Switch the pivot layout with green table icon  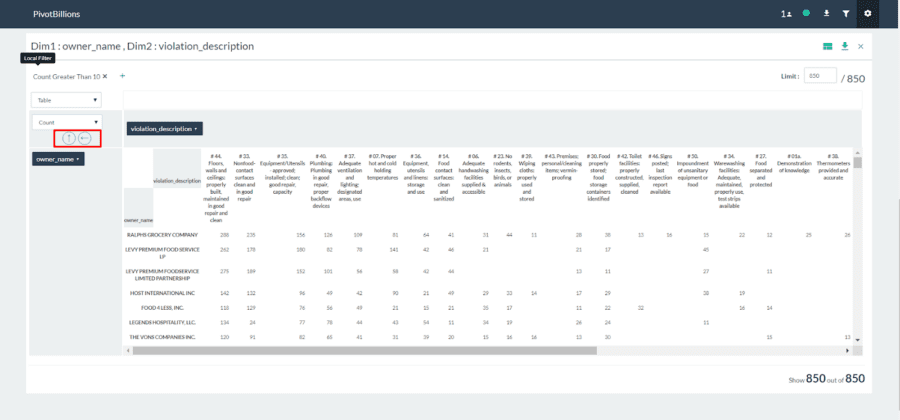[827, 46]
